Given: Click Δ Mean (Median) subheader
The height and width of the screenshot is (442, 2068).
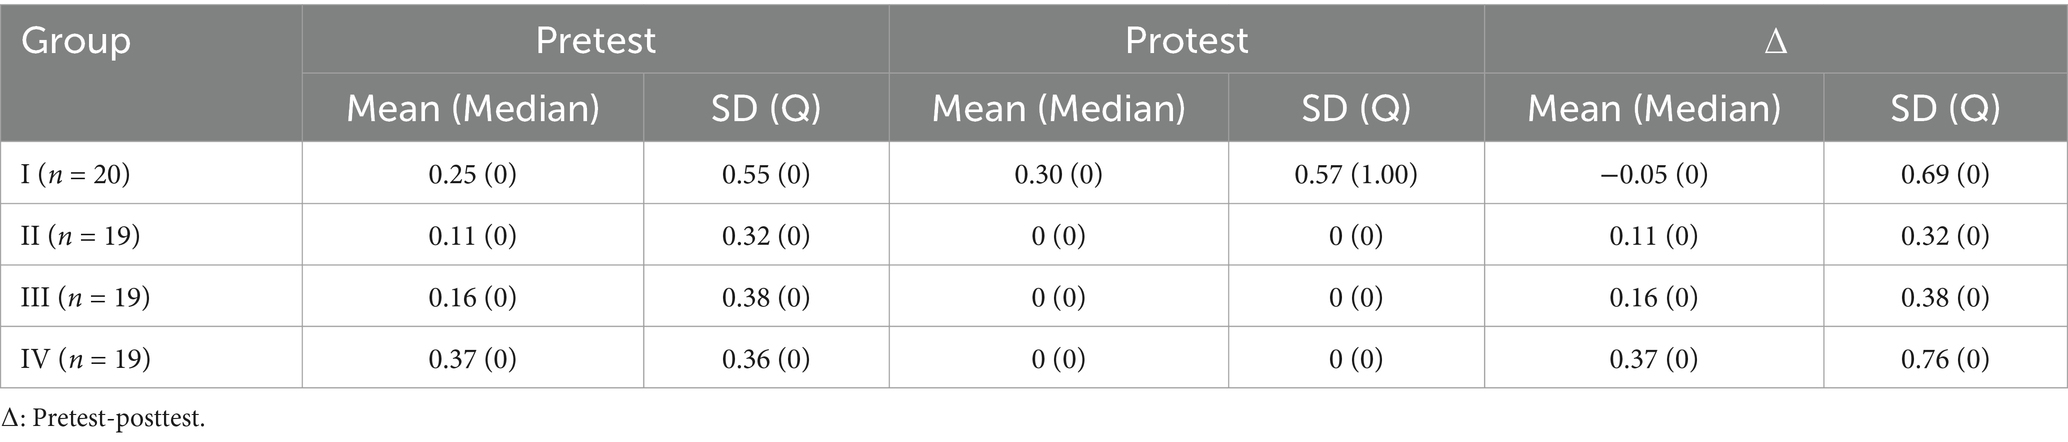Looking at the screenshot, I should pyautogui.click(x=1654, y=108).
